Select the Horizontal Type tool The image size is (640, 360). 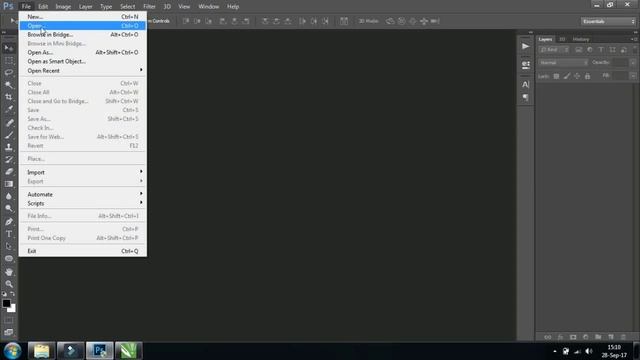[9, 234]
